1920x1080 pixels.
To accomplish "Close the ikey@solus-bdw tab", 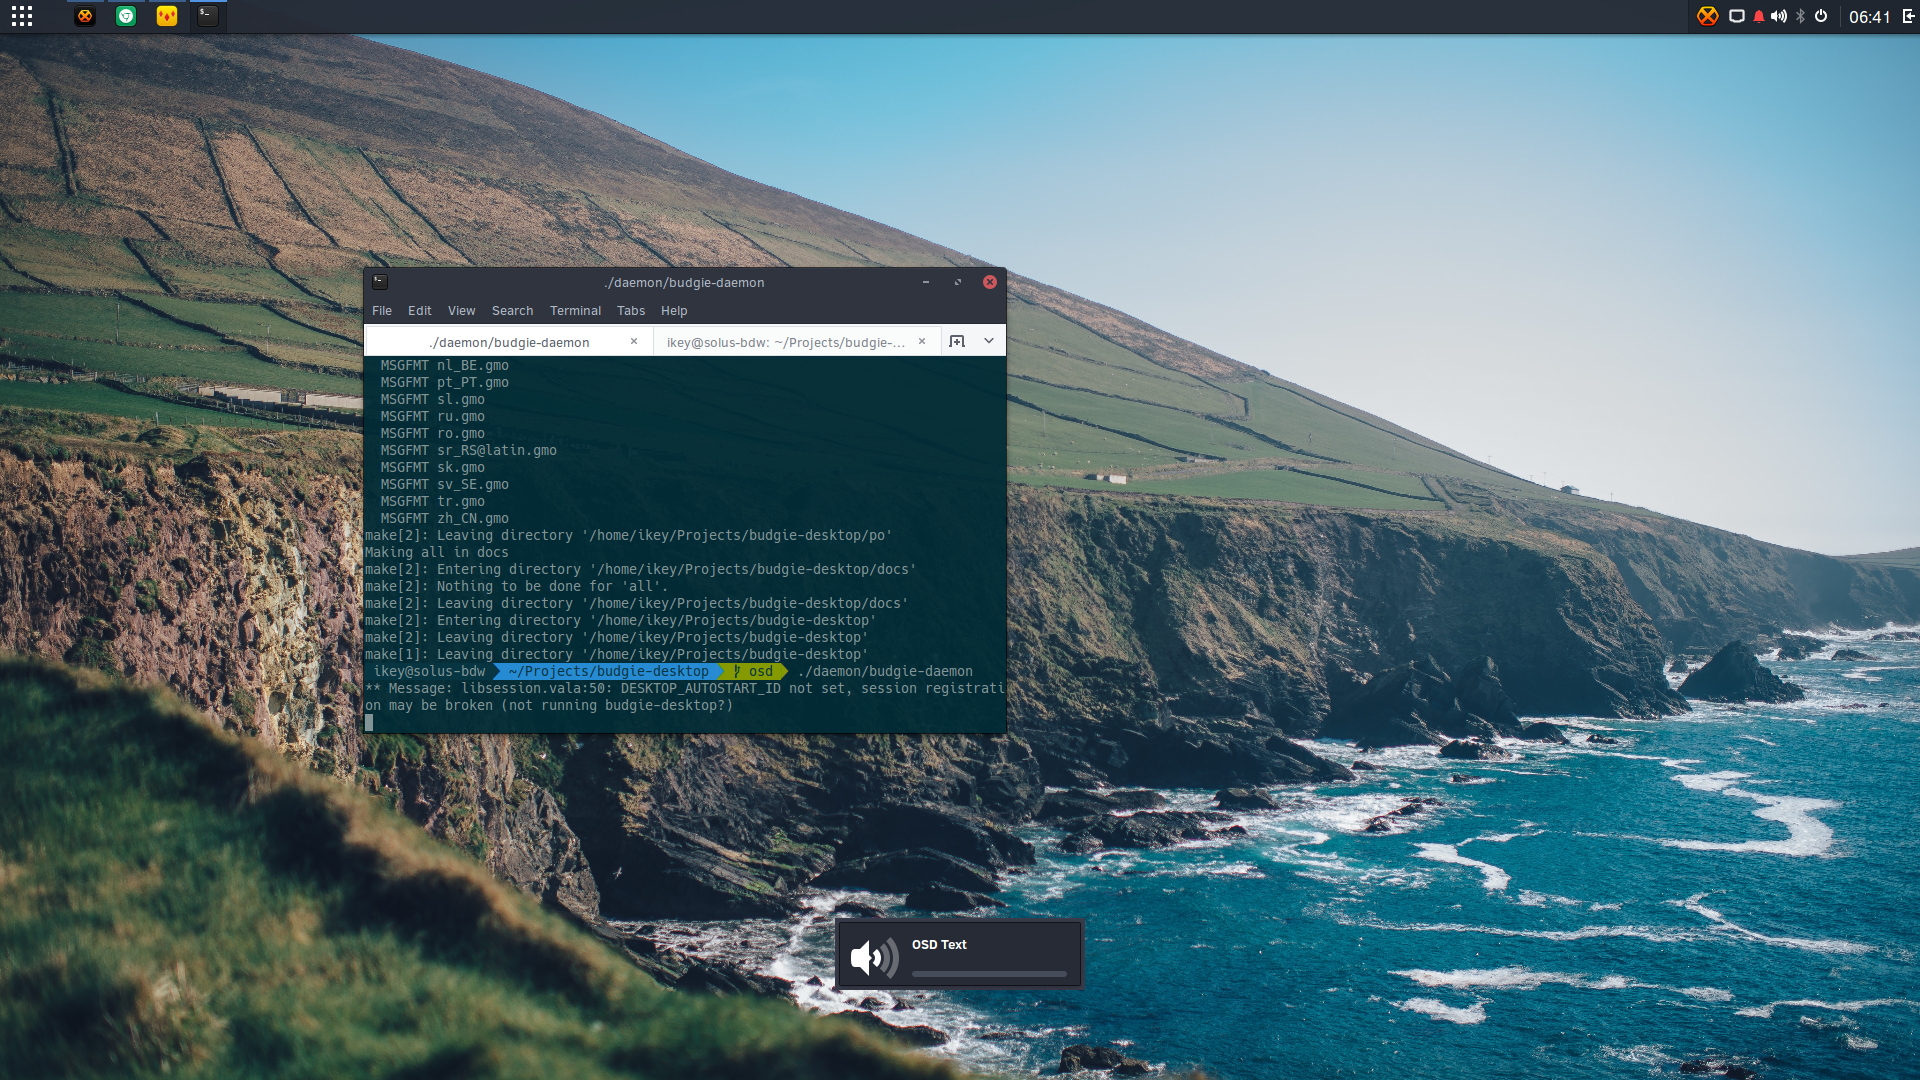I will tap(922, 341).
